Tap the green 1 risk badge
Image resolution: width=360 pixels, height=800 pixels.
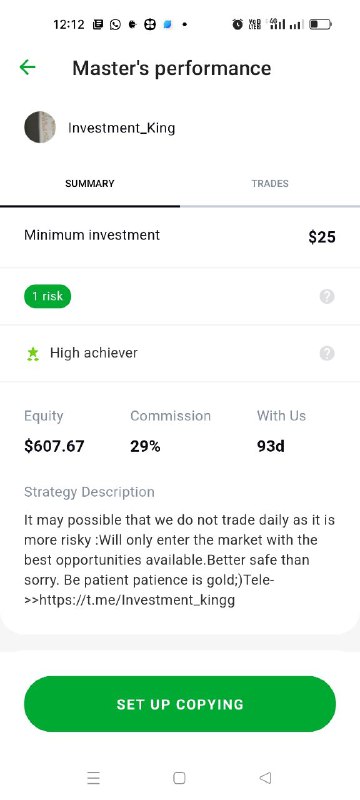(x=47, y=296)
